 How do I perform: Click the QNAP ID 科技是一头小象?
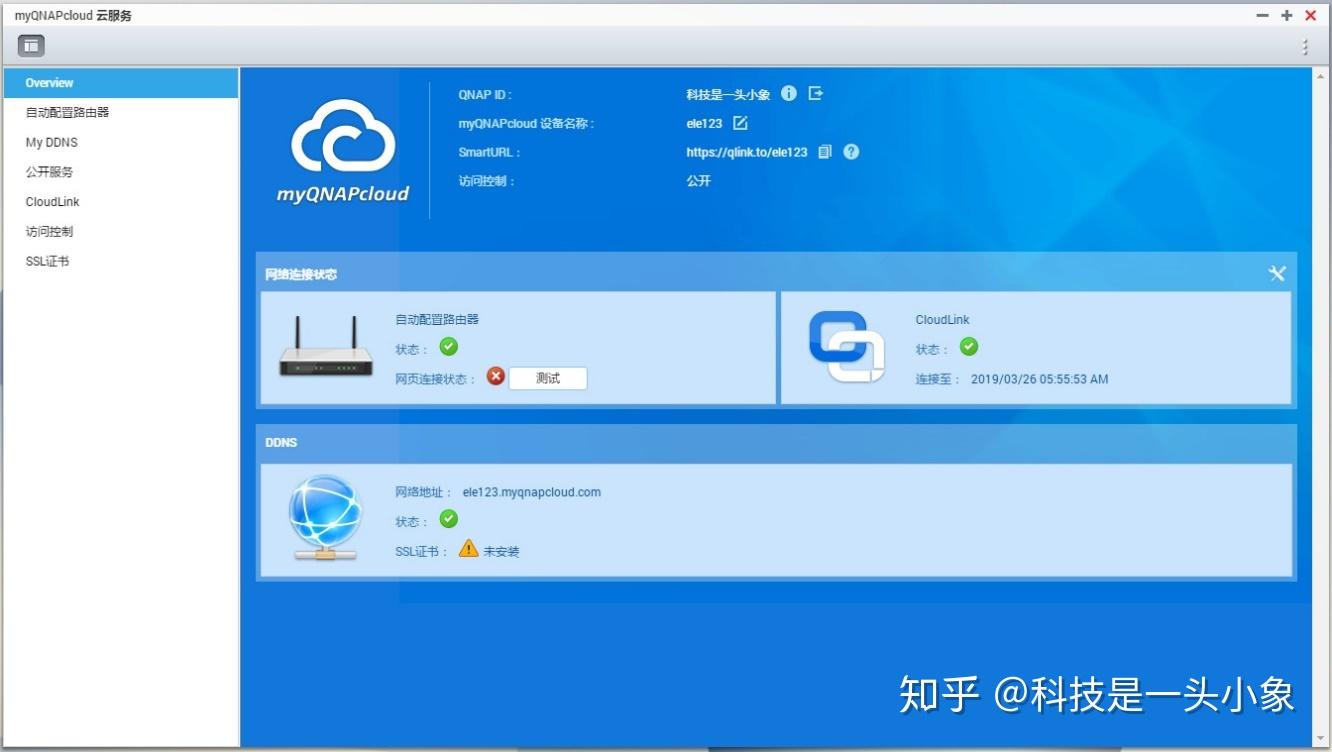[x=728, y=95]
